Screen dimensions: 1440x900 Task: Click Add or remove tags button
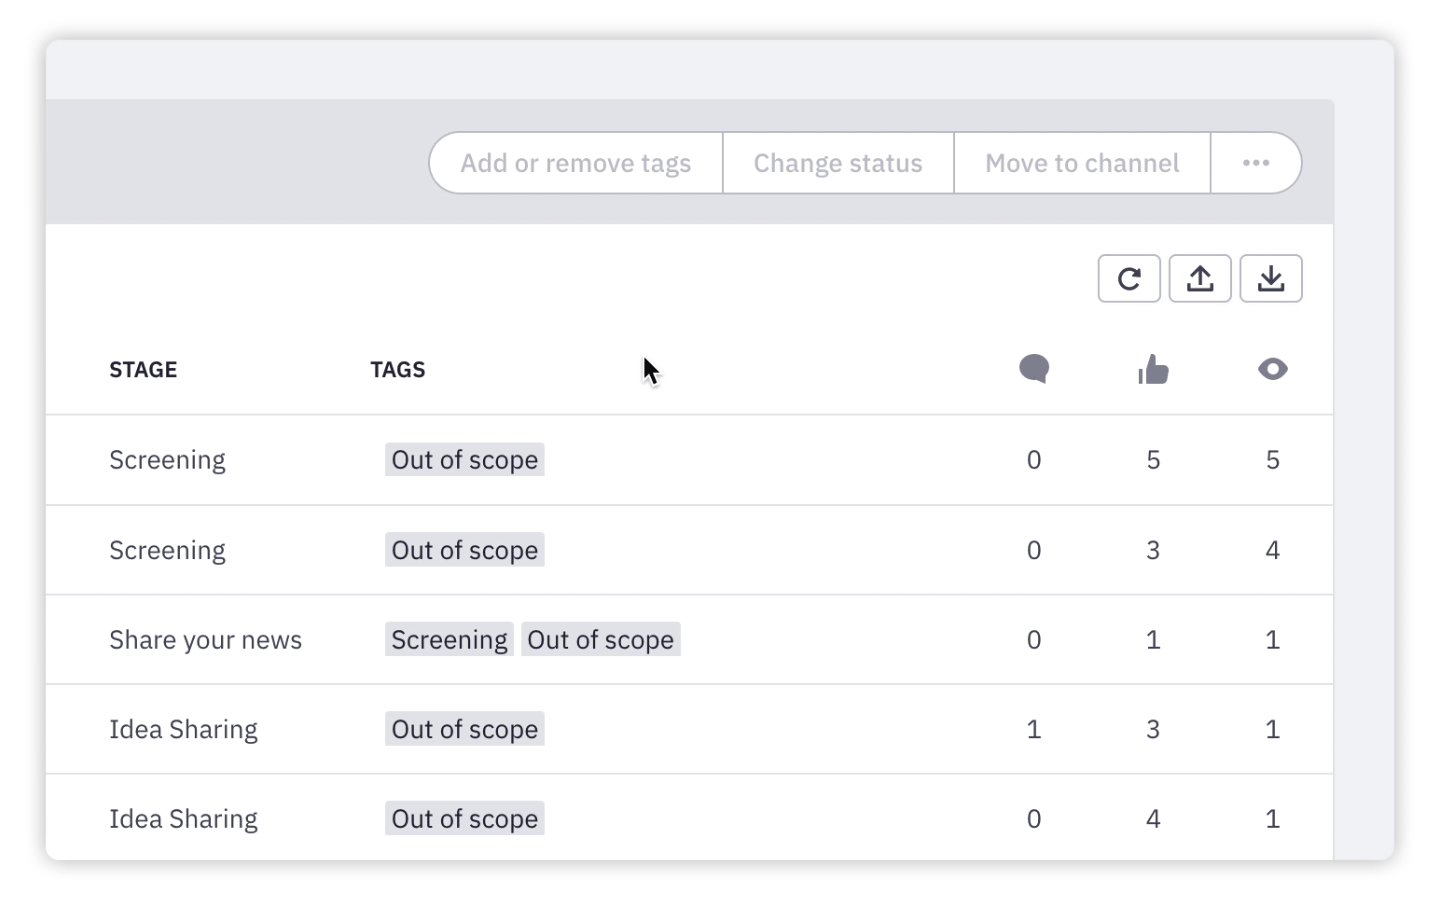576,163
